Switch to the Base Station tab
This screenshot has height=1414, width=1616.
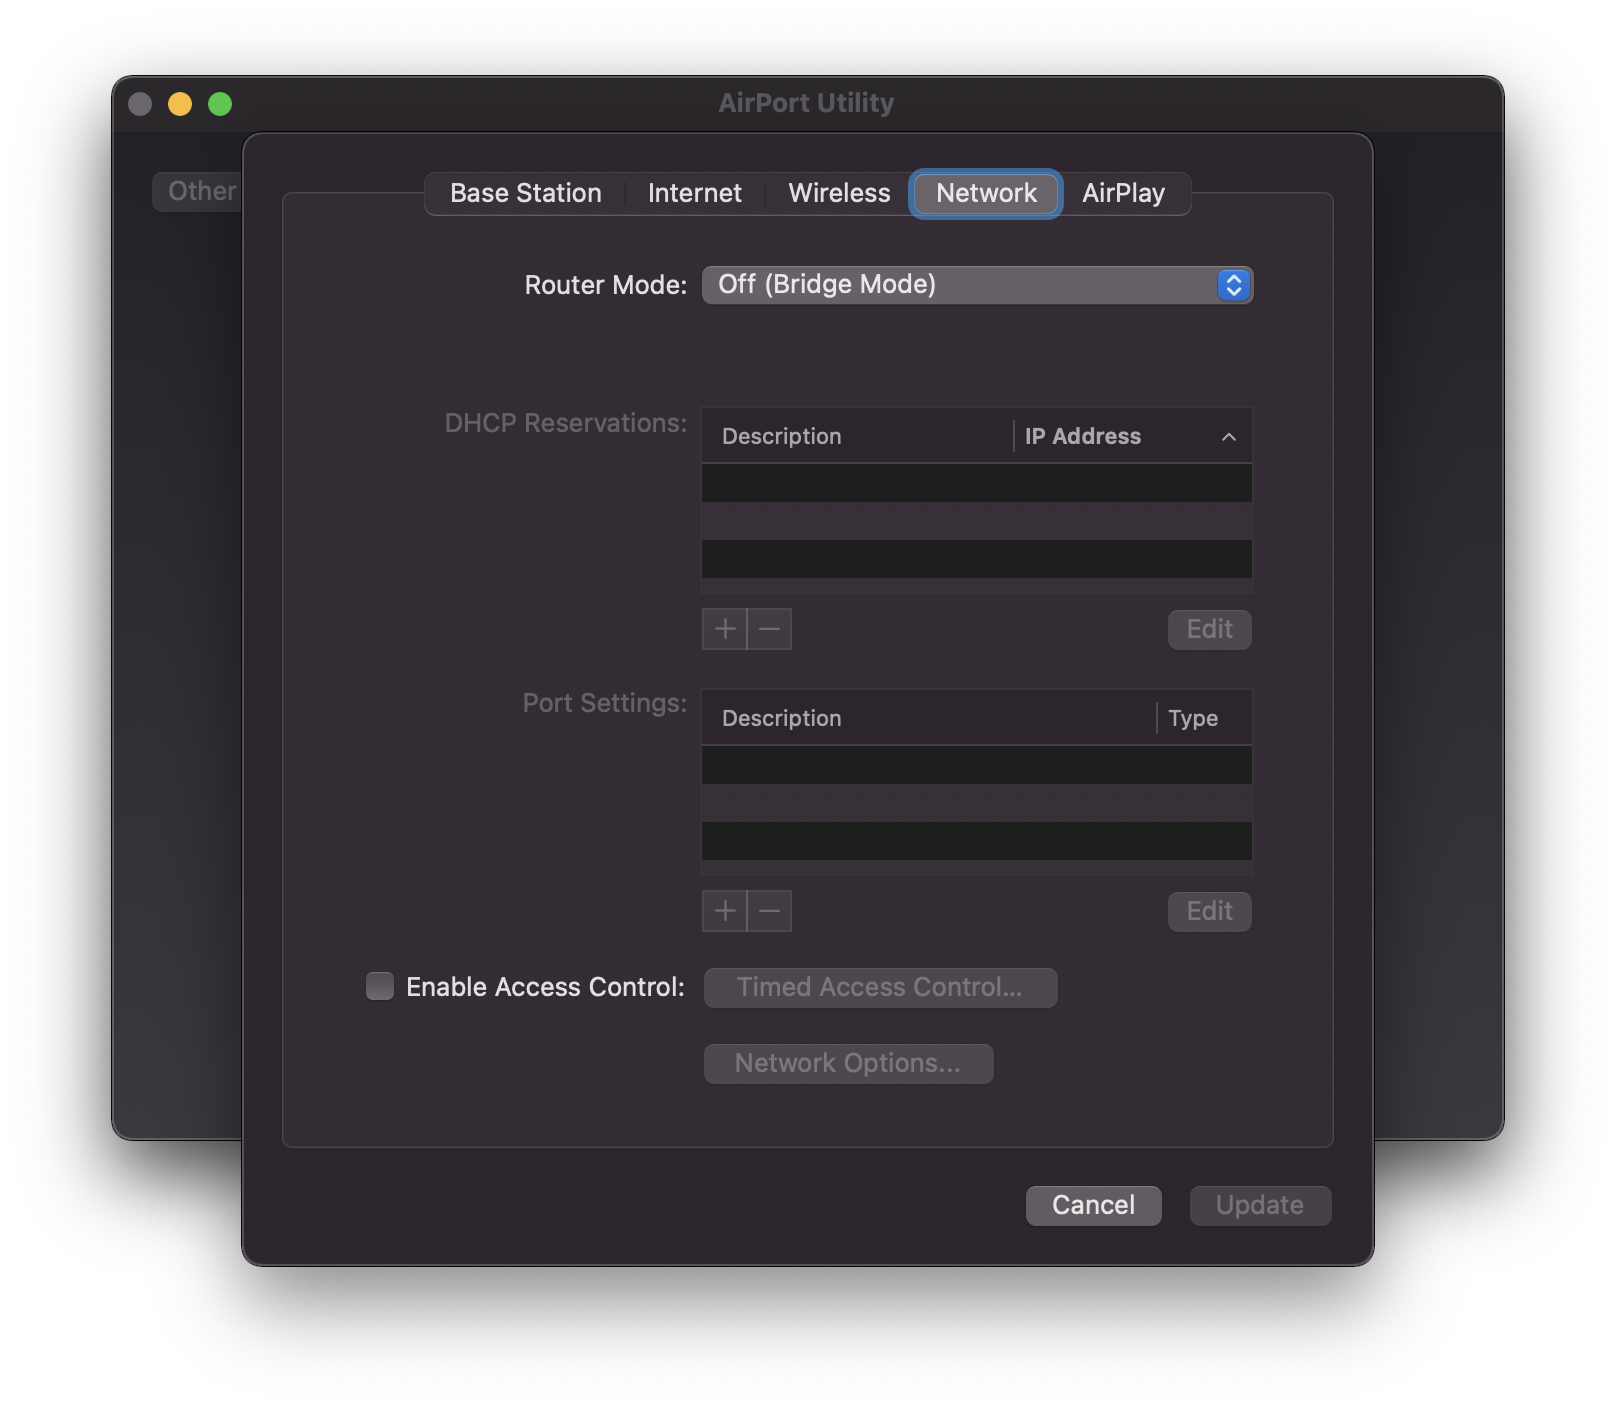pos(525,193)
